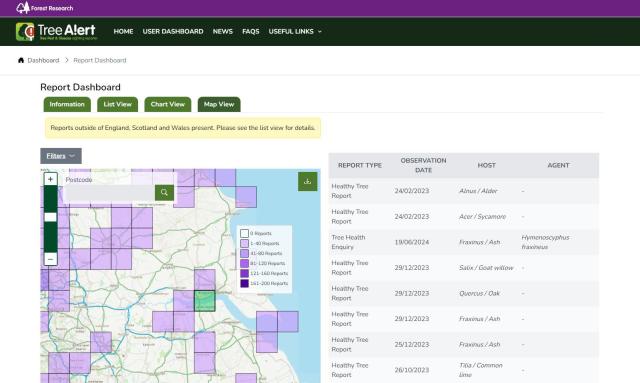
Task: Click the Report Dashboard page heading
Action: (x=80, y=87)
